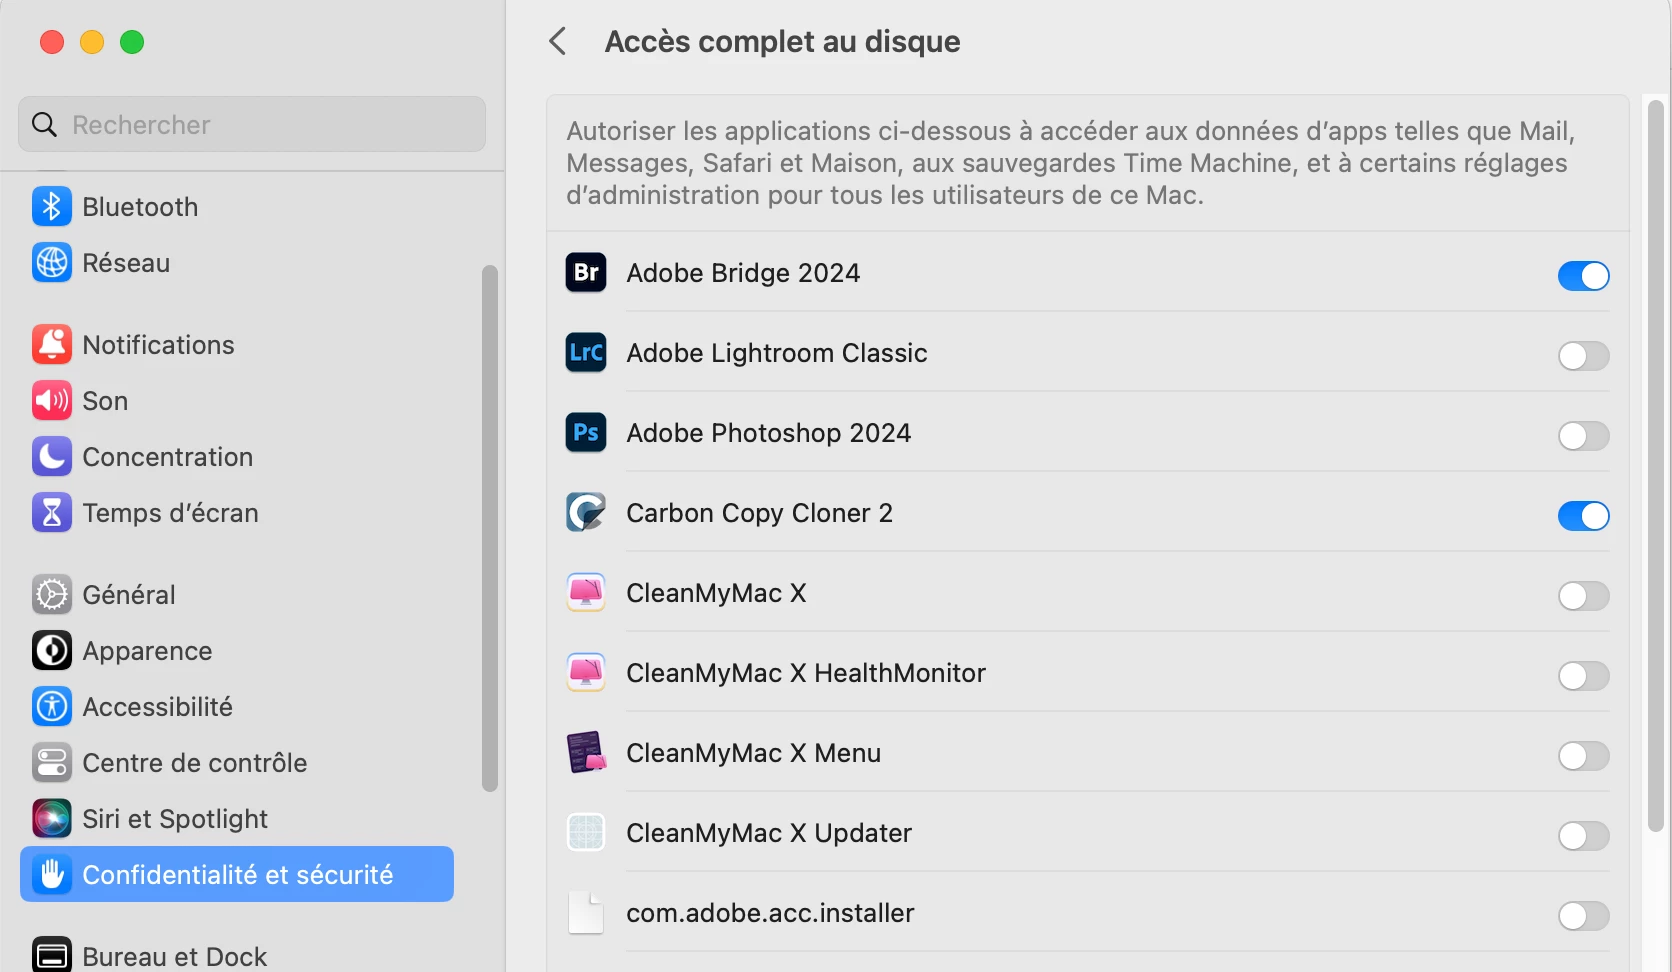Image resolution: width=1672 pixels, height=972 pixels.
Task: Select Concentration label in sidebar
Action: tap(167, 457)
